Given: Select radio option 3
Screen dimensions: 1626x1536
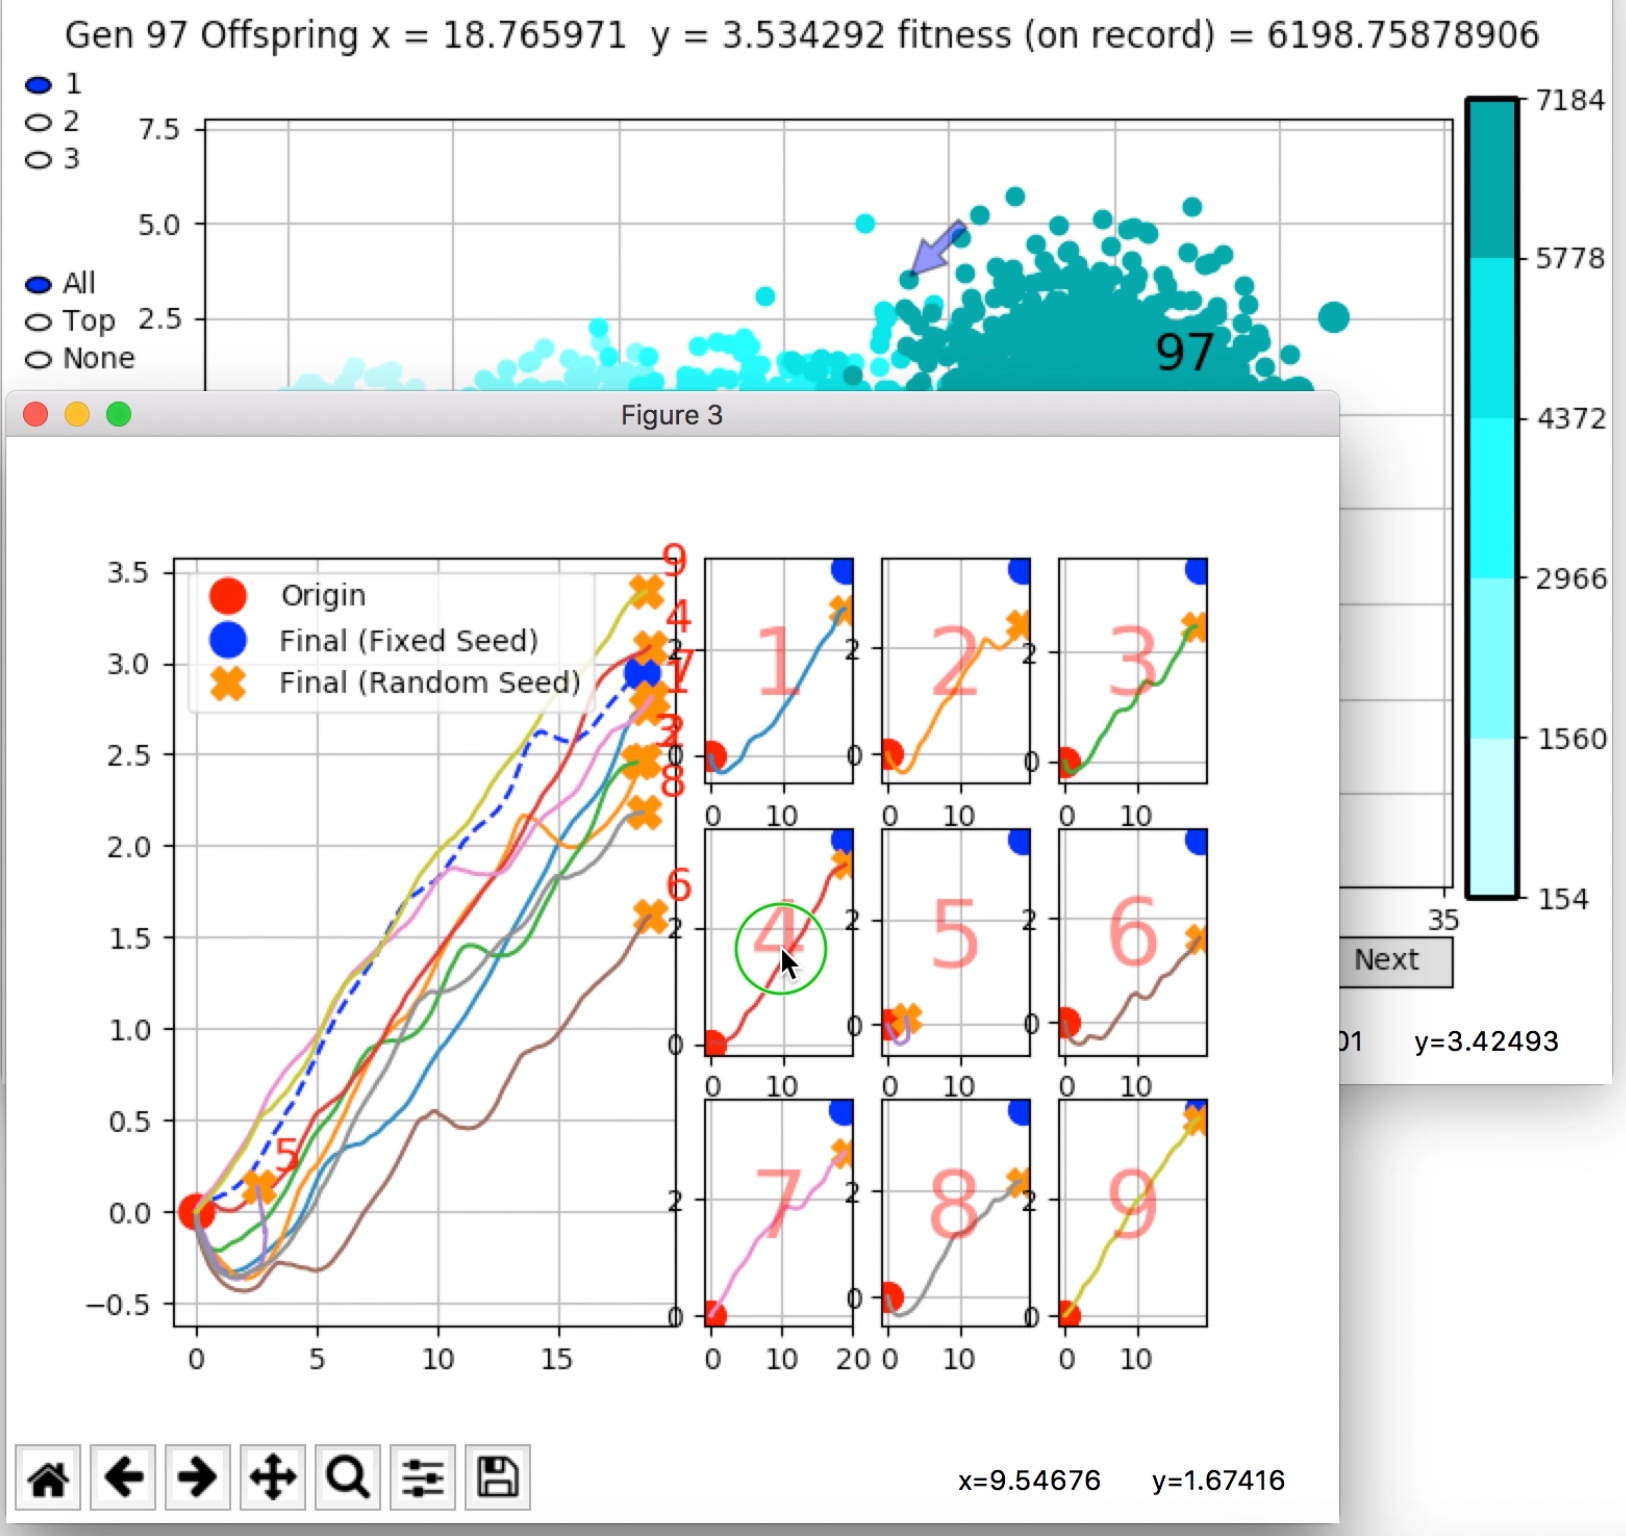Looking at the screenshot, I should (x=38, y=160).
